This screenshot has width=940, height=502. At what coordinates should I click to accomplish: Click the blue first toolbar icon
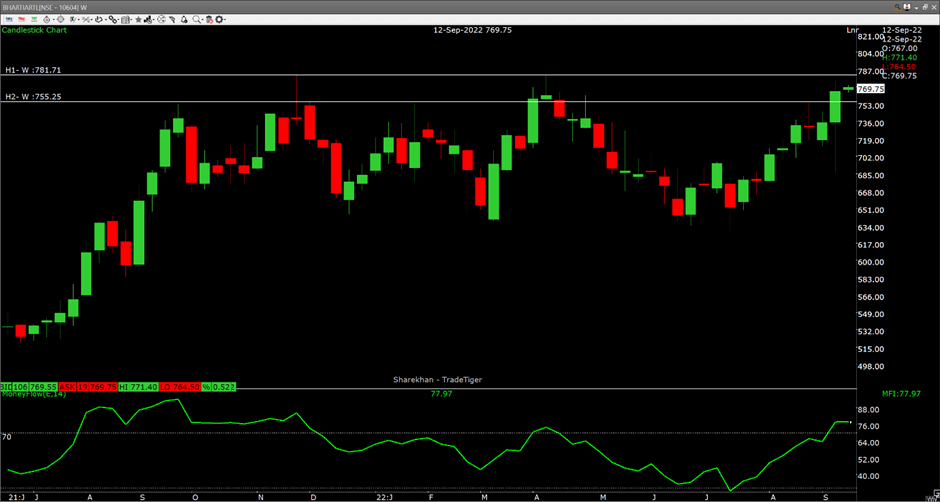(9, 19)
